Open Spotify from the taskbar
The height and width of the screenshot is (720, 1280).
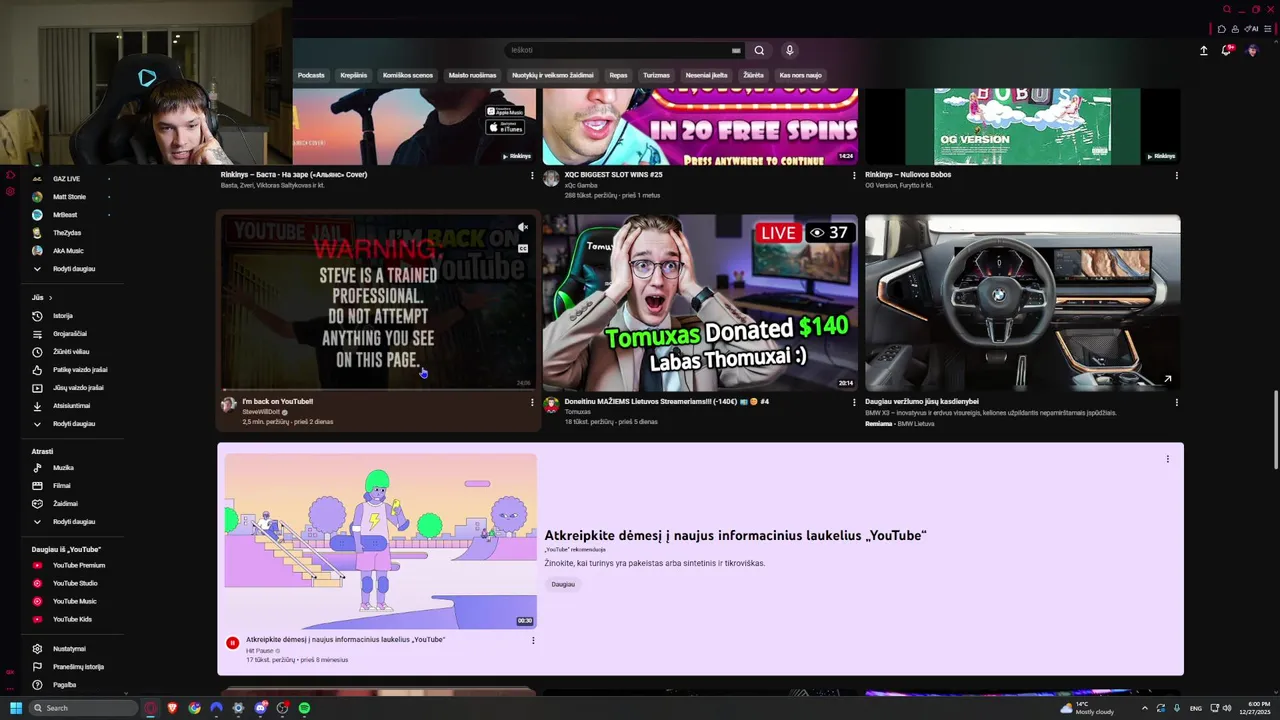tap(304, 708)
